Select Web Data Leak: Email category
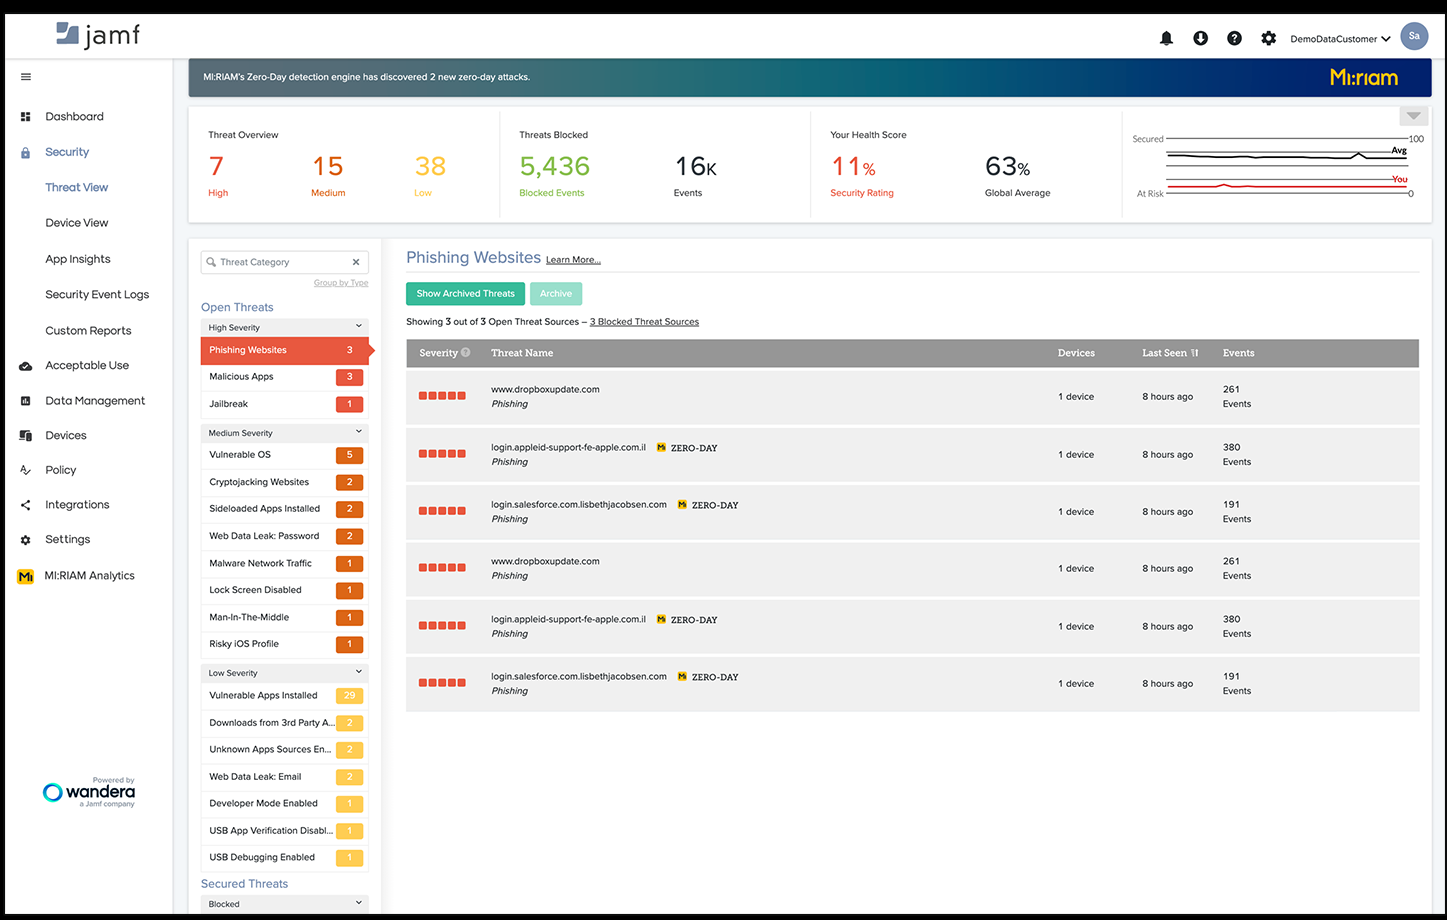 pyautogui.click(x=284, y=777)
